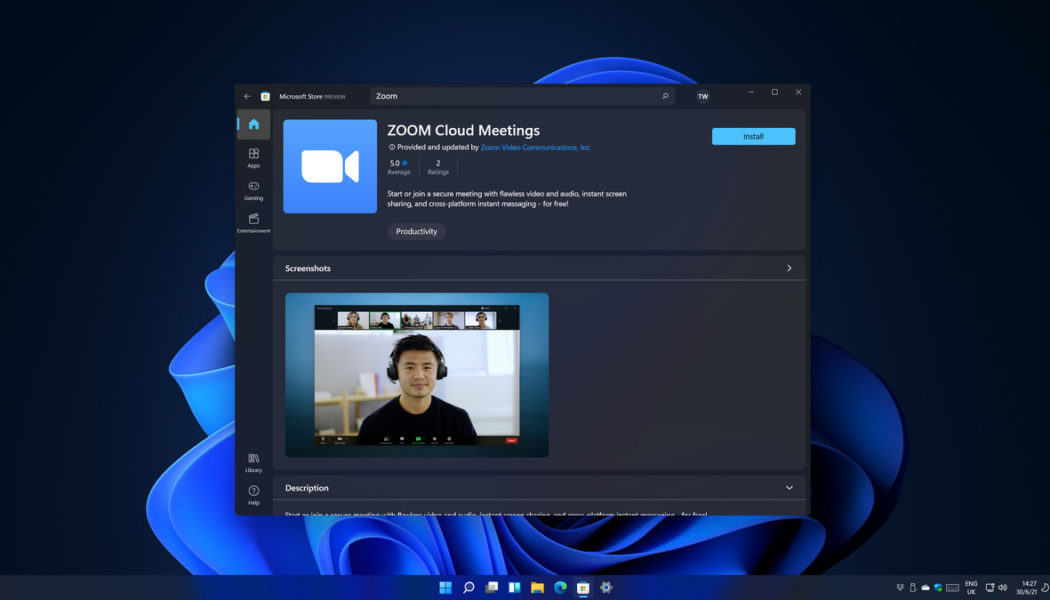Expand the Screenshots section chevron

[789, 268]
